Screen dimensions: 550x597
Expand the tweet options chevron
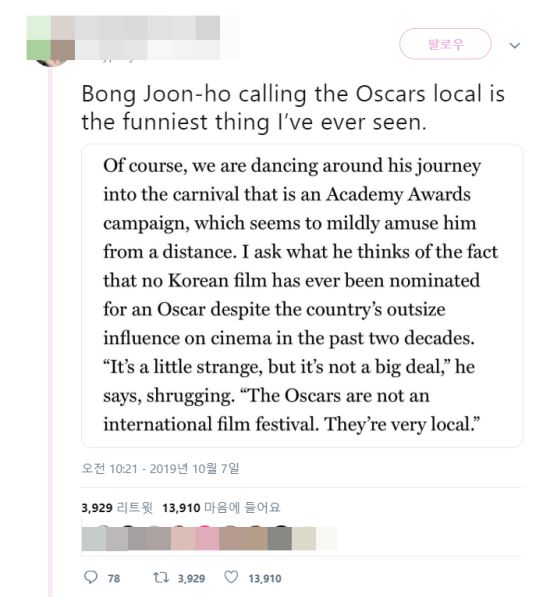[x=515, y=46]
